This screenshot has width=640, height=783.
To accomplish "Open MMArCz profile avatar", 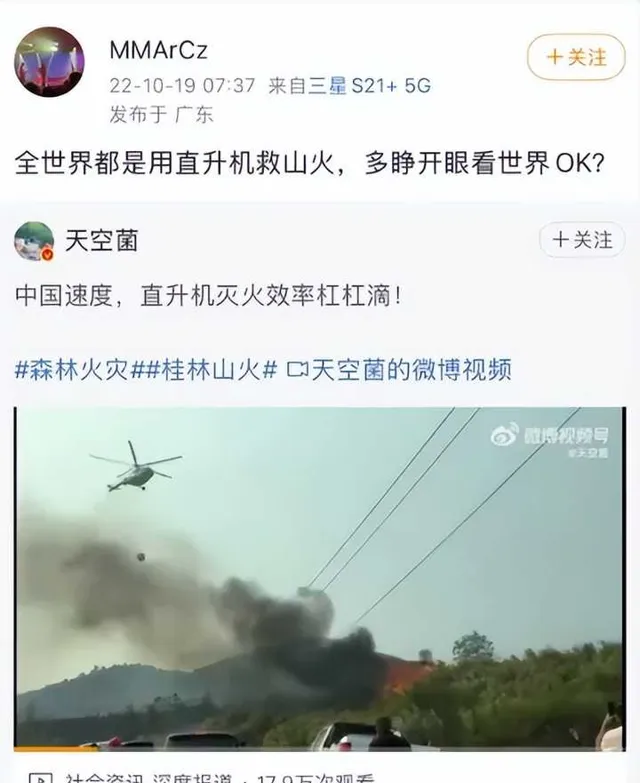I will tap(49, 62).
